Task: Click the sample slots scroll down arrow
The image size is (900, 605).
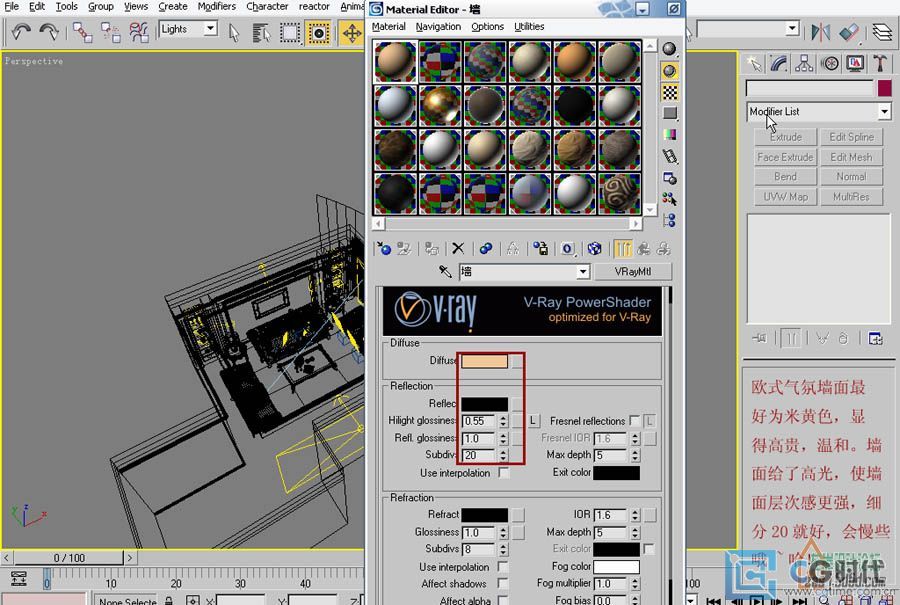Action: point(650,210)
